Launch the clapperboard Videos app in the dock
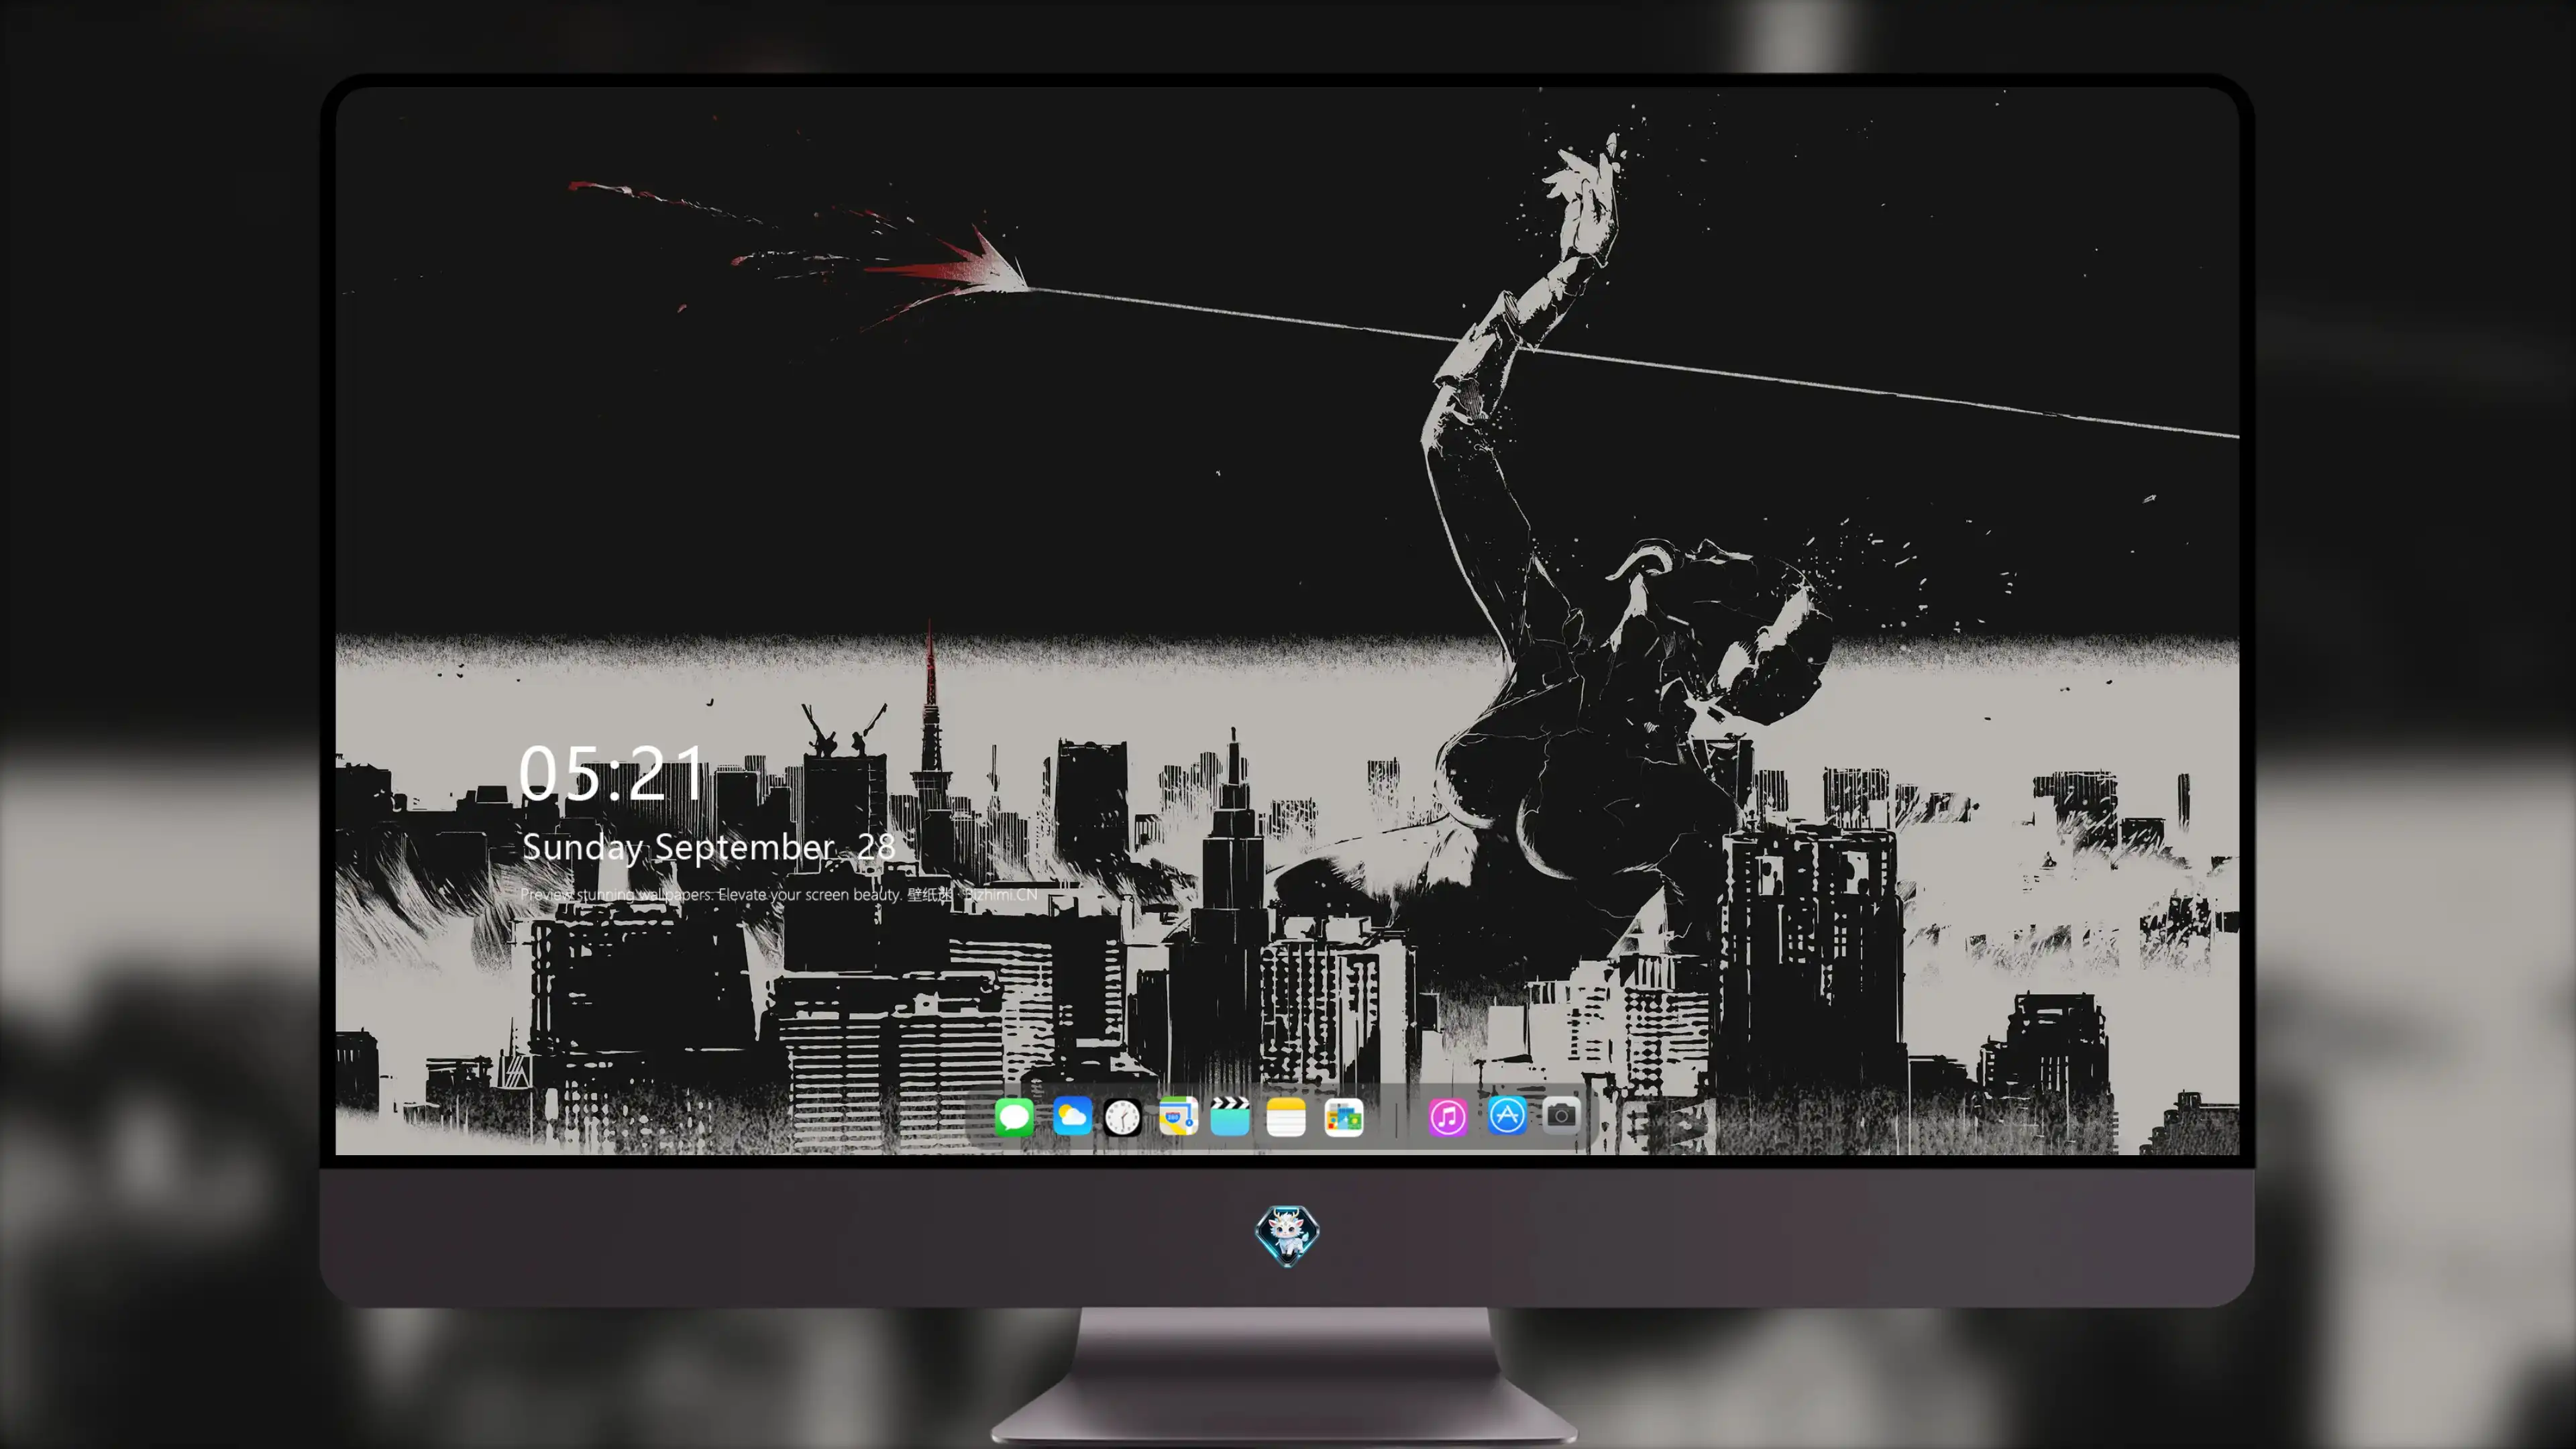Screen dimensions: 2576x1449 click(x=1230, y=1116)
